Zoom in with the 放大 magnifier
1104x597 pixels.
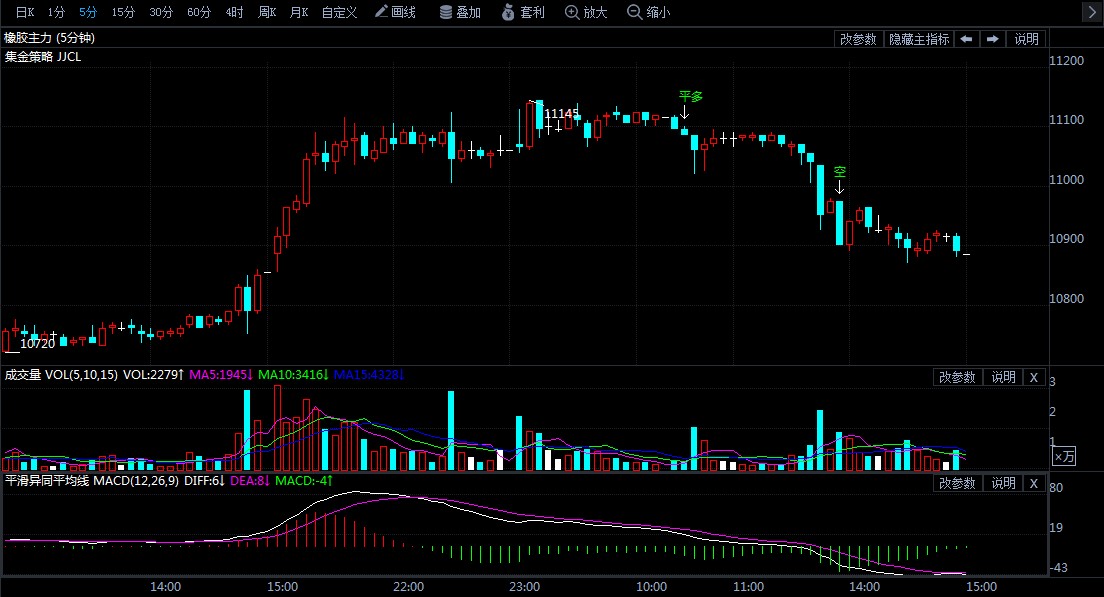click(x=586, y=12)
